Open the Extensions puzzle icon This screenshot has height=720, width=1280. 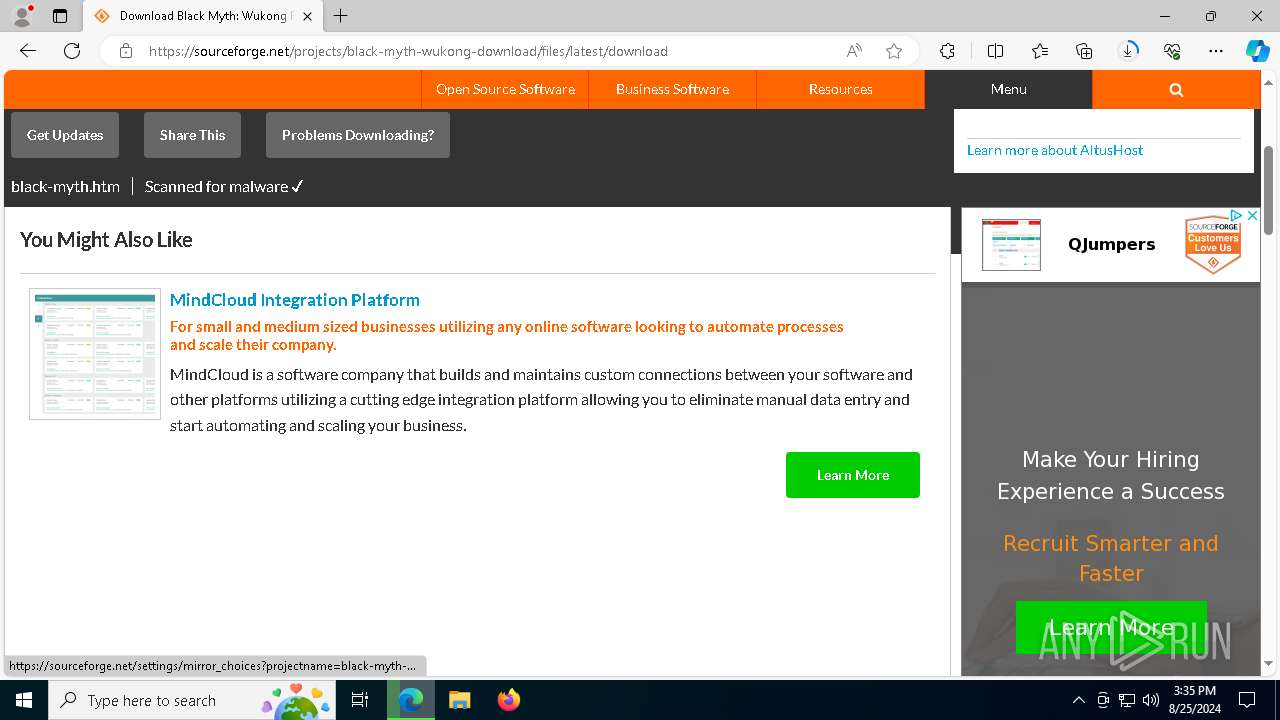coord(947,51)
